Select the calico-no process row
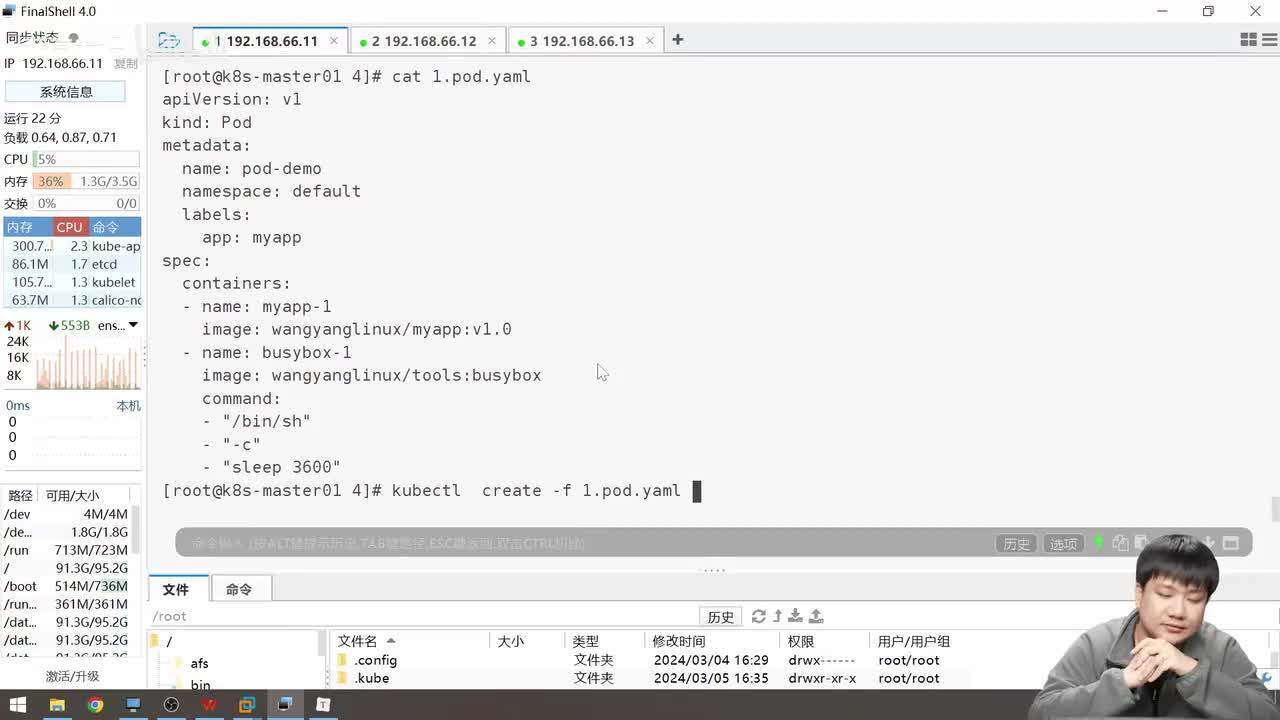1280x720 pixels. point(72,300)
